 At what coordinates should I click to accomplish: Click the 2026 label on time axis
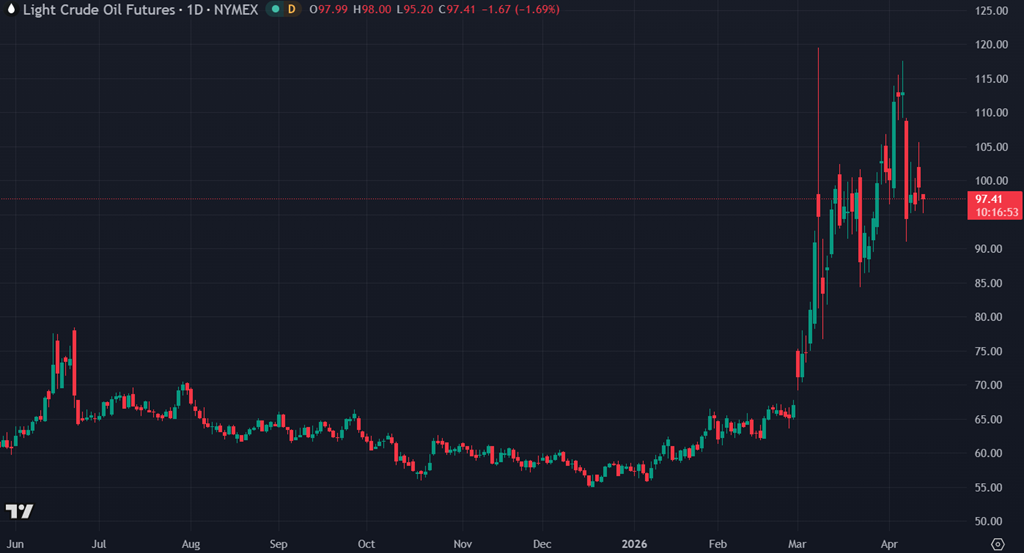pos(636,545)
